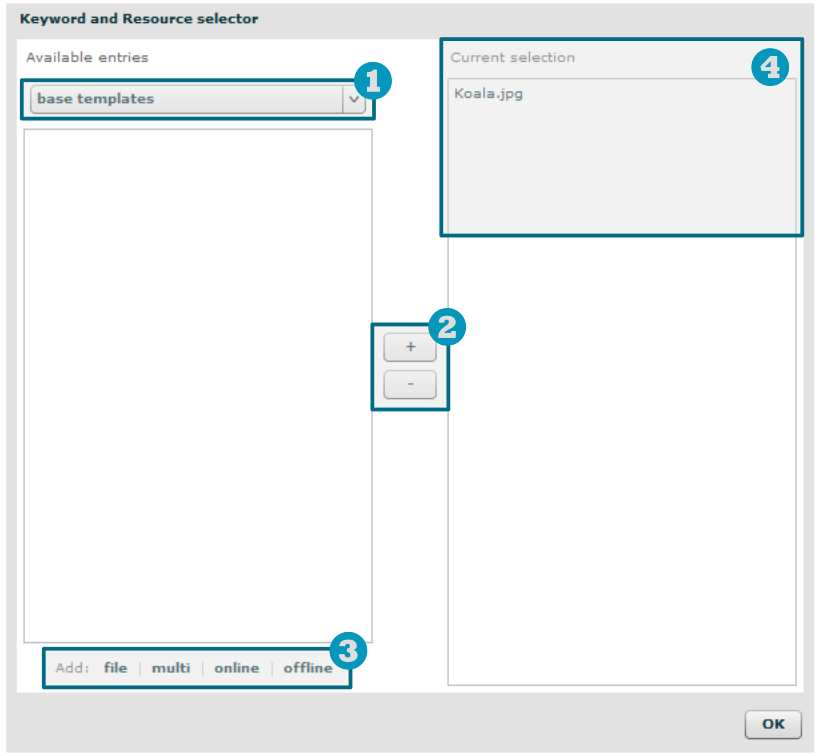821x756 pixels.
Task: Click the Add file link
Action: tap(115, 668)
